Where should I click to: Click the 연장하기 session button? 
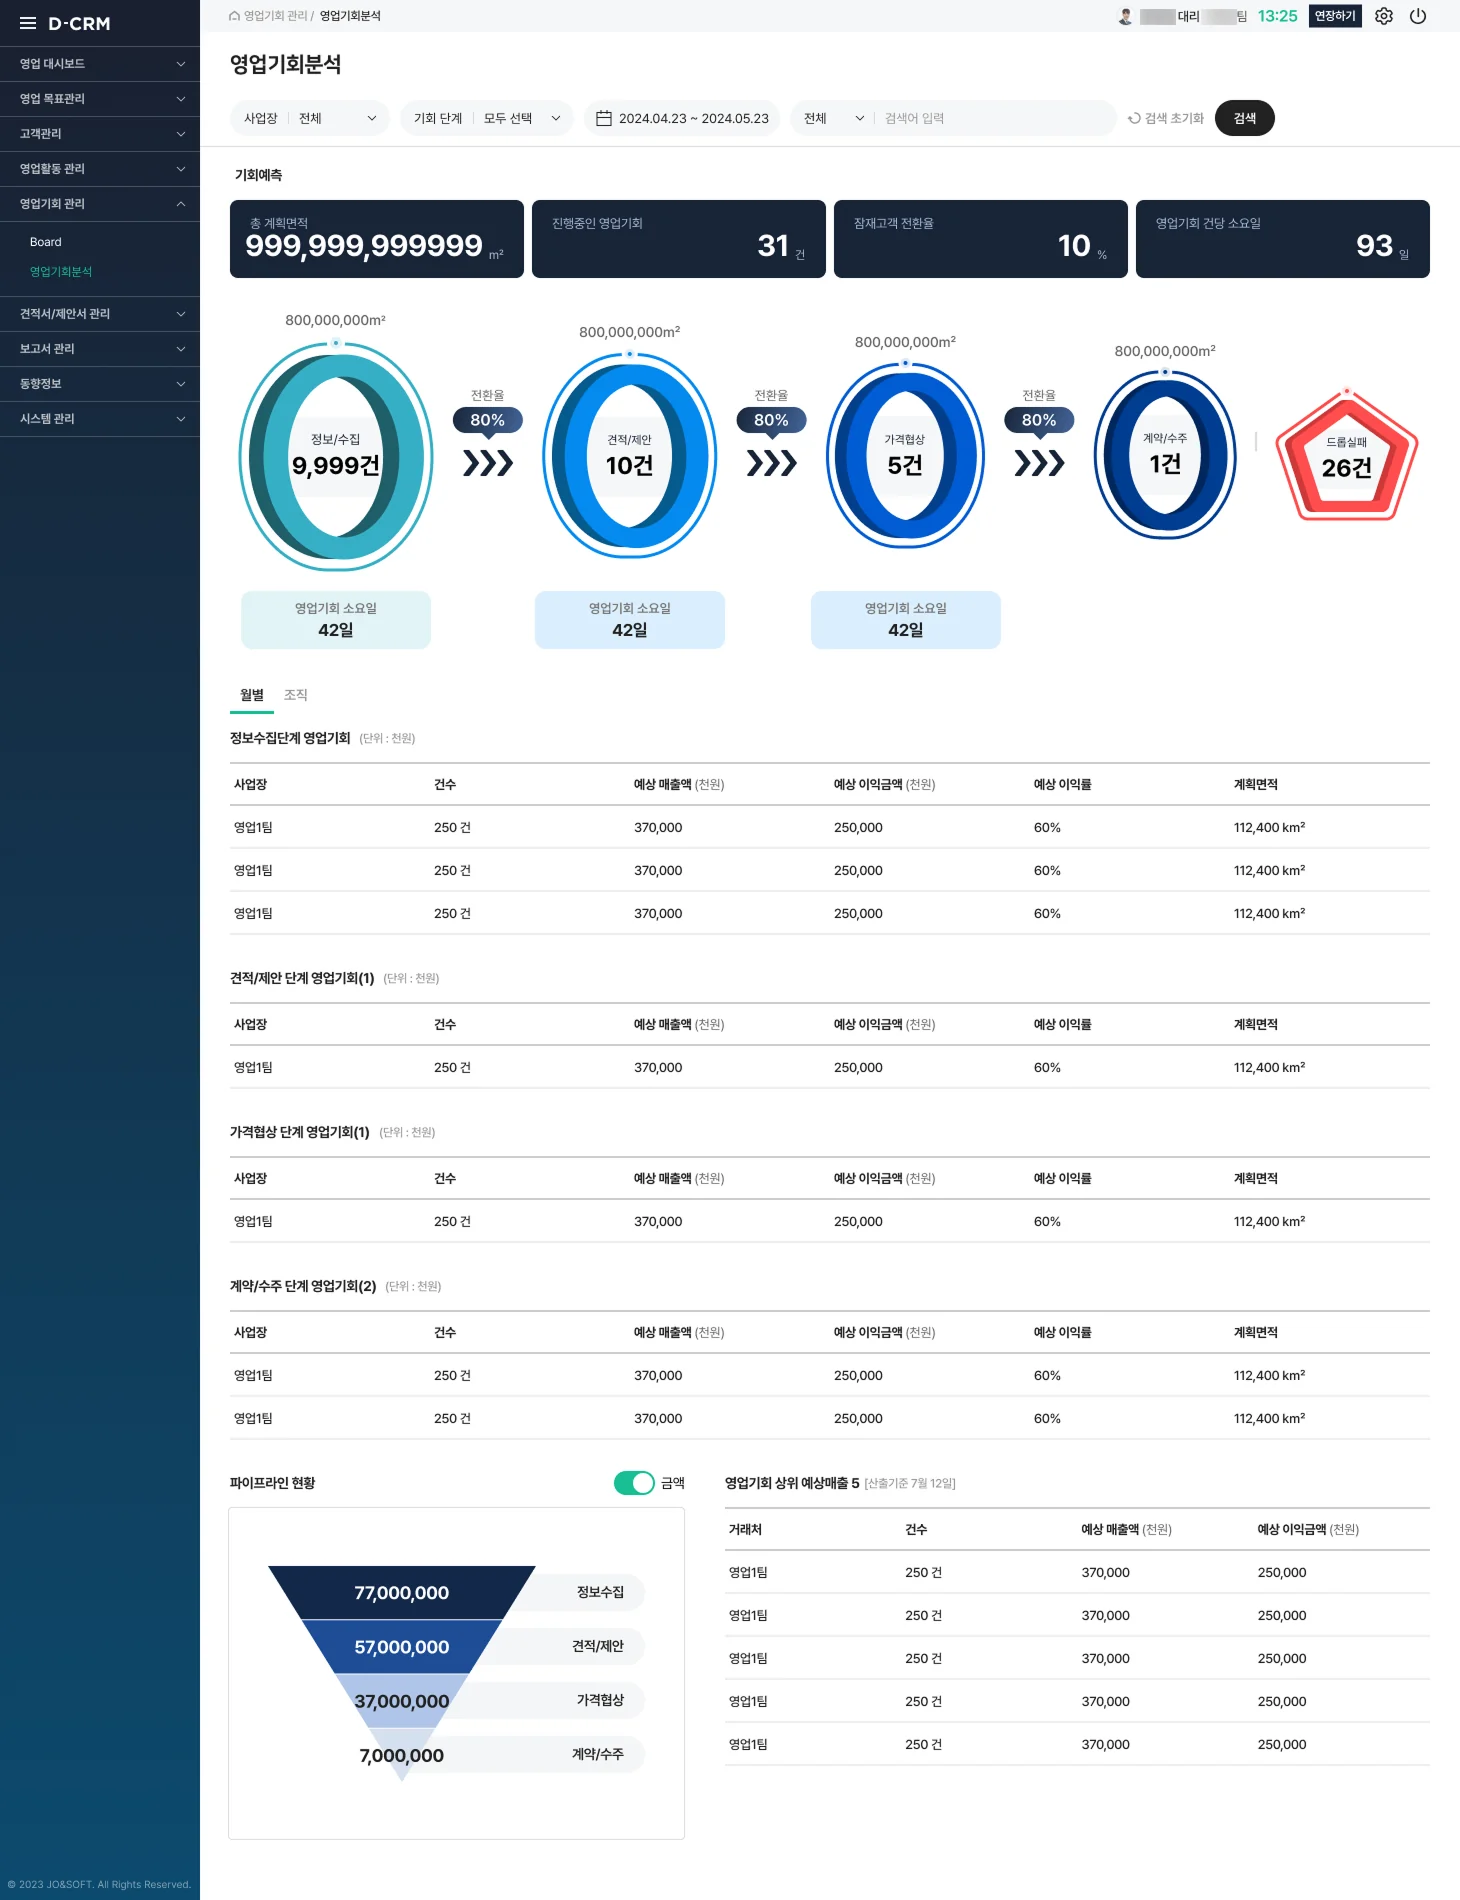(x=1335, y=16)
